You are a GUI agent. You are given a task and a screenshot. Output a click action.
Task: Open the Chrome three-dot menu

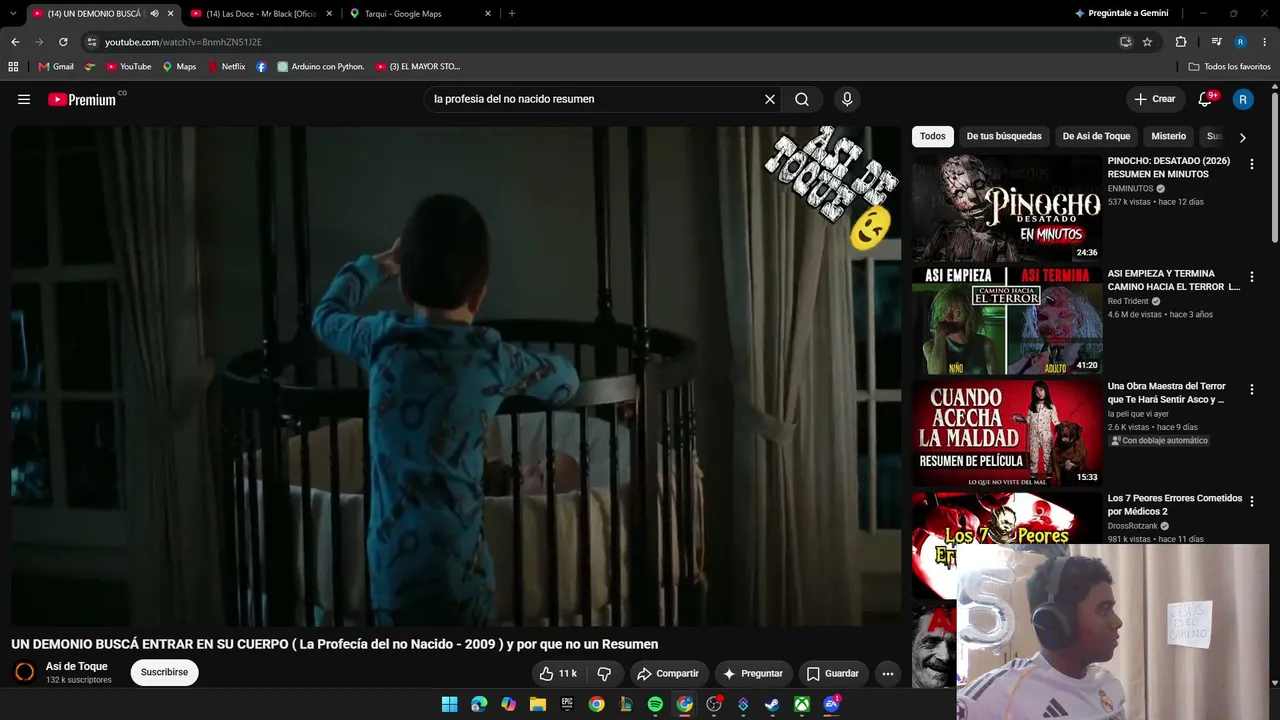pos(1265,42)
